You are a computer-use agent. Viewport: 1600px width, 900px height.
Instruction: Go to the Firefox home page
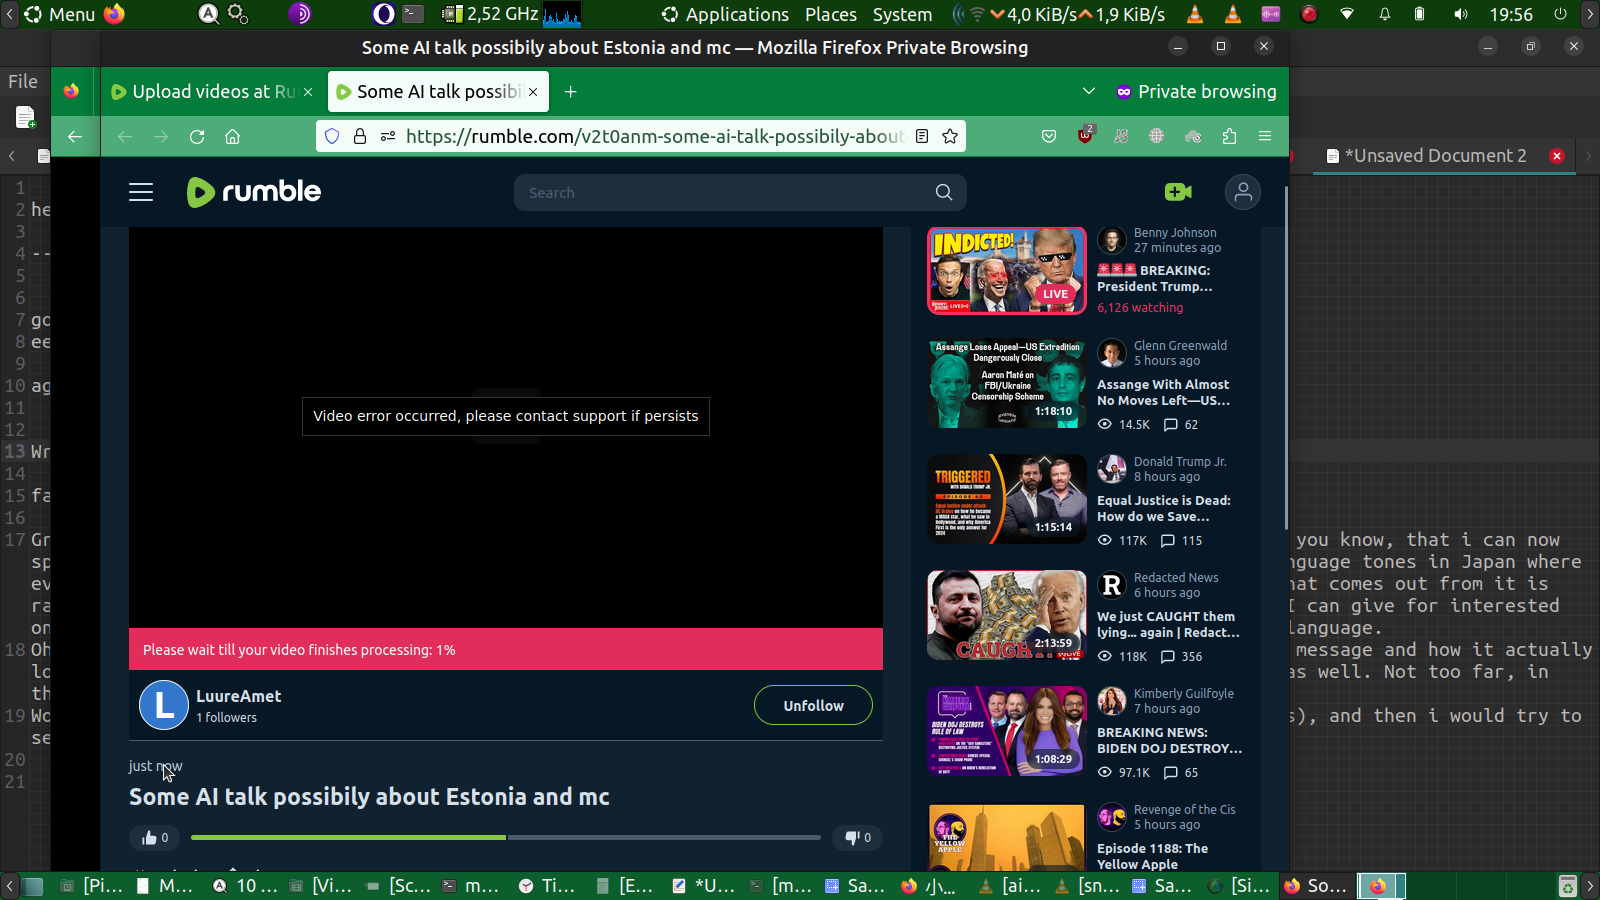click(x=233, y=137)
